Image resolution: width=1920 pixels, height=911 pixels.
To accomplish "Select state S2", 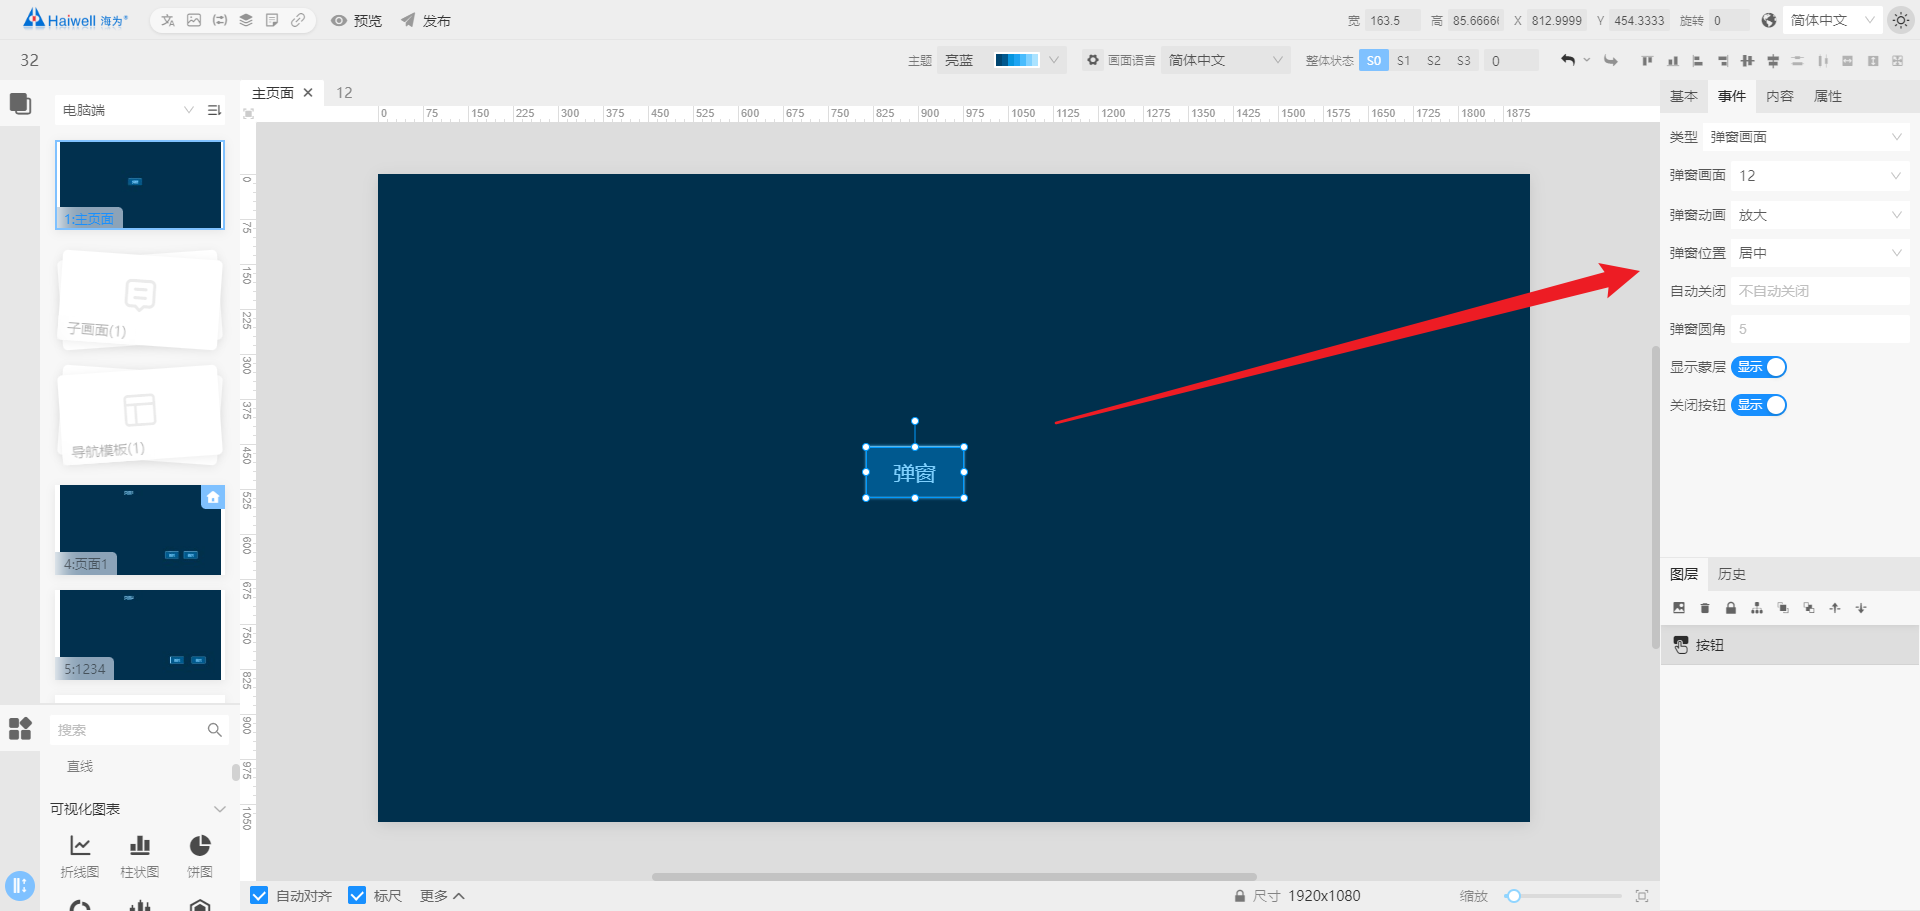I will [1434, 61].
